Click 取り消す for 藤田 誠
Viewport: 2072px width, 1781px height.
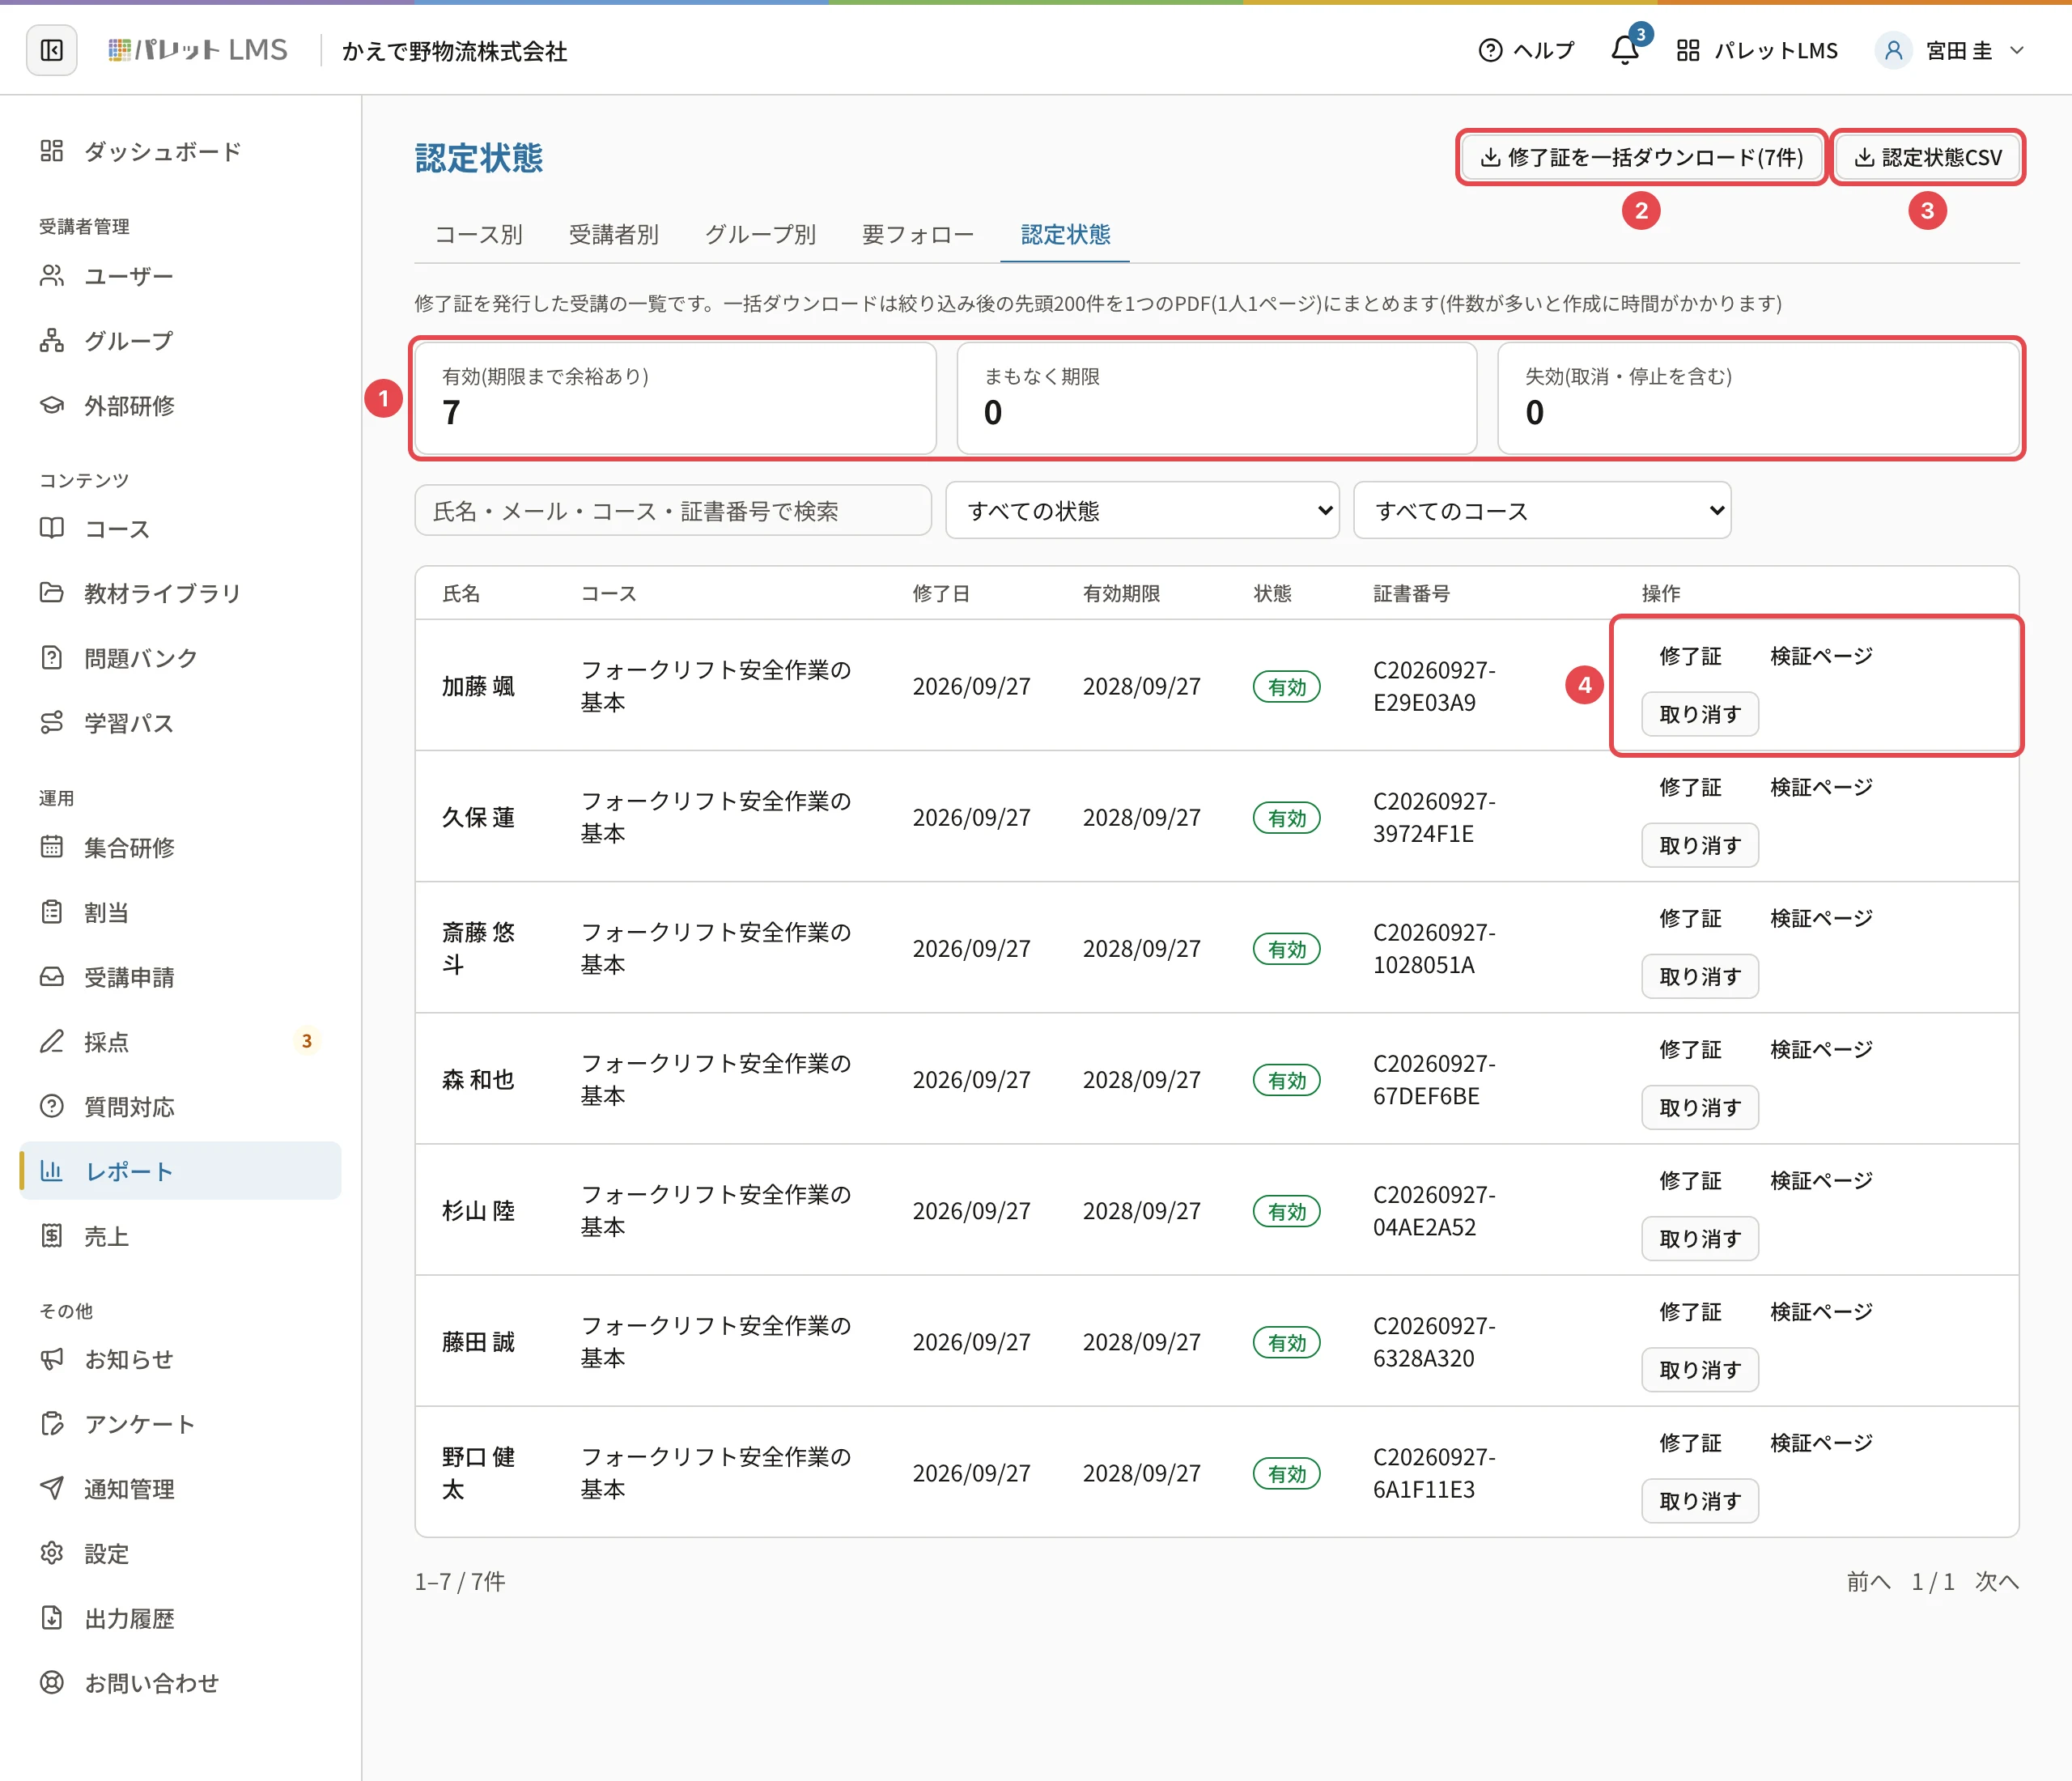(1700, 1370)
